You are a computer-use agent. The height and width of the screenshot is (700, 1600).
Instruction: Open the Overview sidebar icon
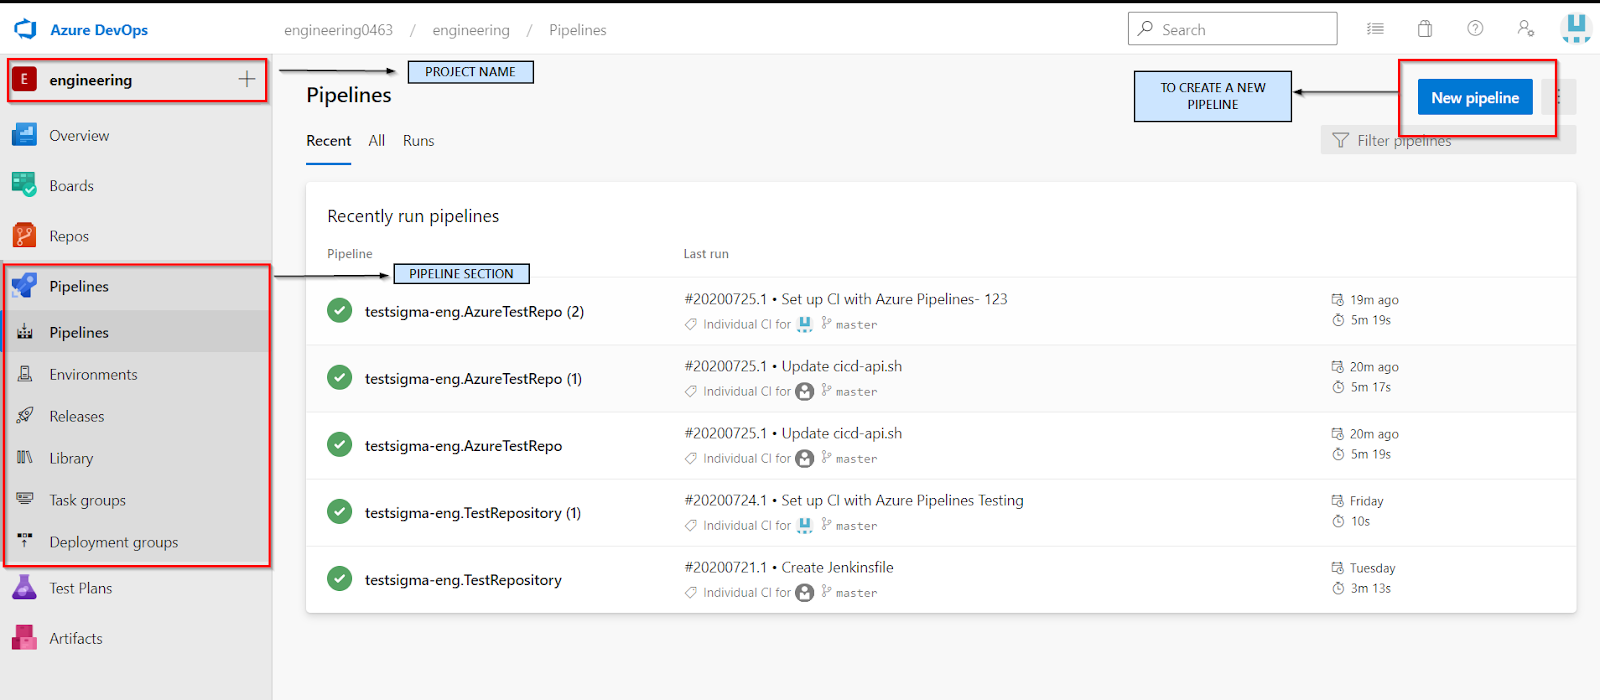pyautogui.click(x=24, y=135)
